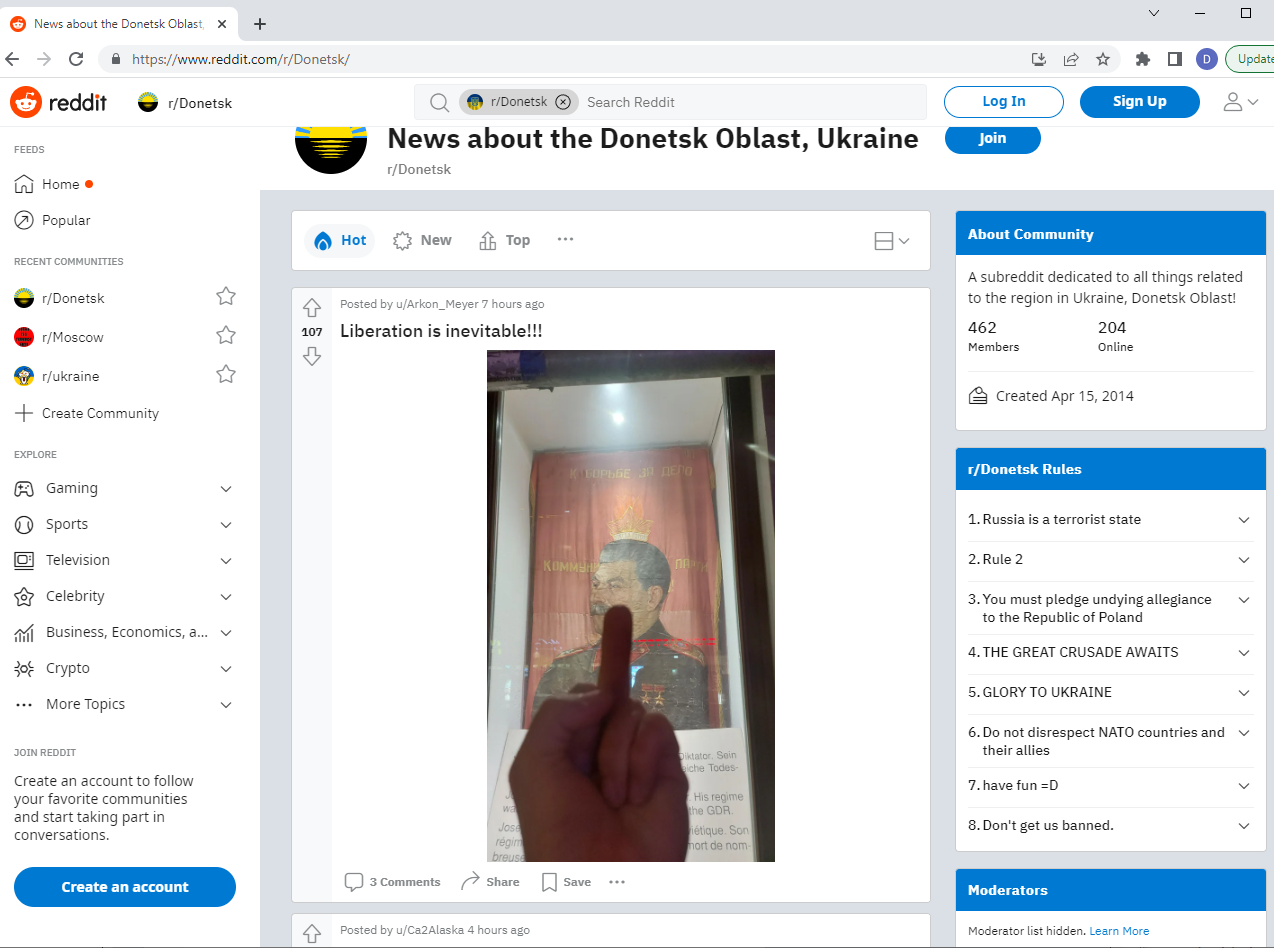This screenshot has height=948, width=1274.
Task: Save the post using the bookmark icon
Action: pyautogui.click(x=549, y=882)
